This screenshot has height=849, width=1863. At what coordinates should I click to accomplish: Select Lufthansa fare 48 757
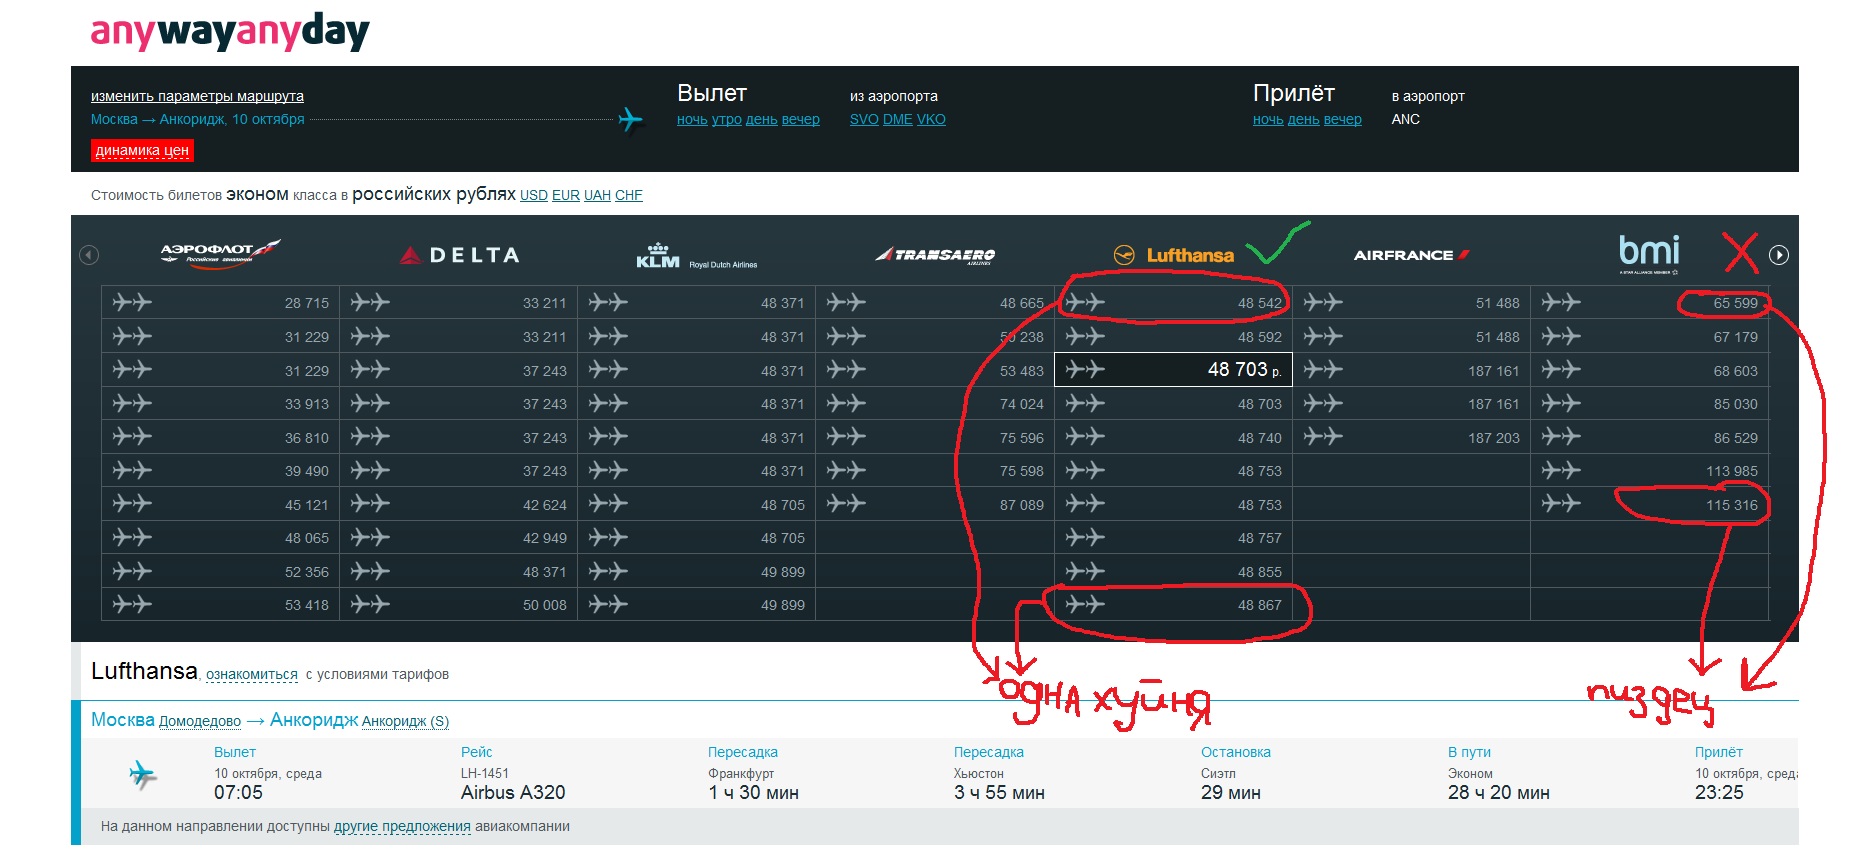(1174, 537)
